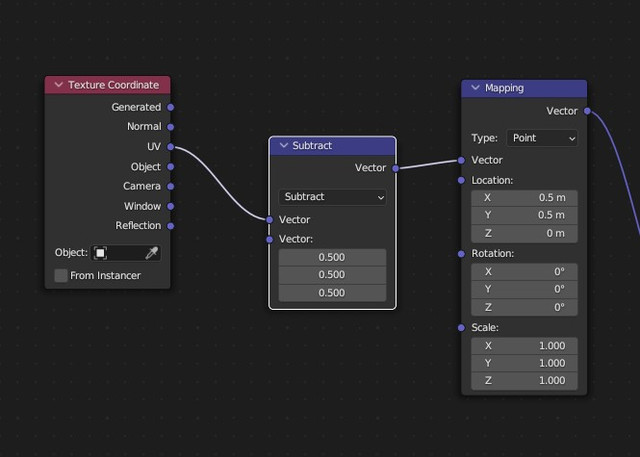Click the Mapping Vector input socket
Viewport: 640px width, 457px height.
[x=461, y=160]
